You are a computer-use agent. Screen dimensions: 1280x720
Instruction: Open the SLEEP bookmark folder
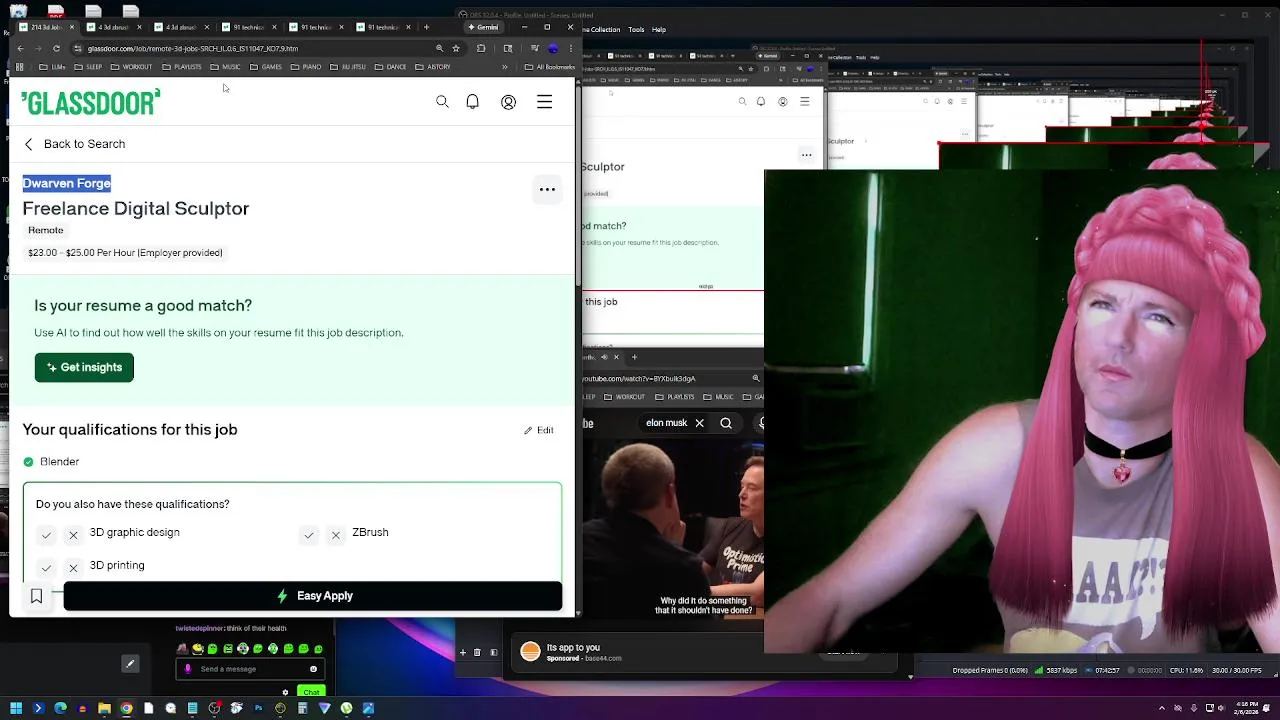pos(88,67)
